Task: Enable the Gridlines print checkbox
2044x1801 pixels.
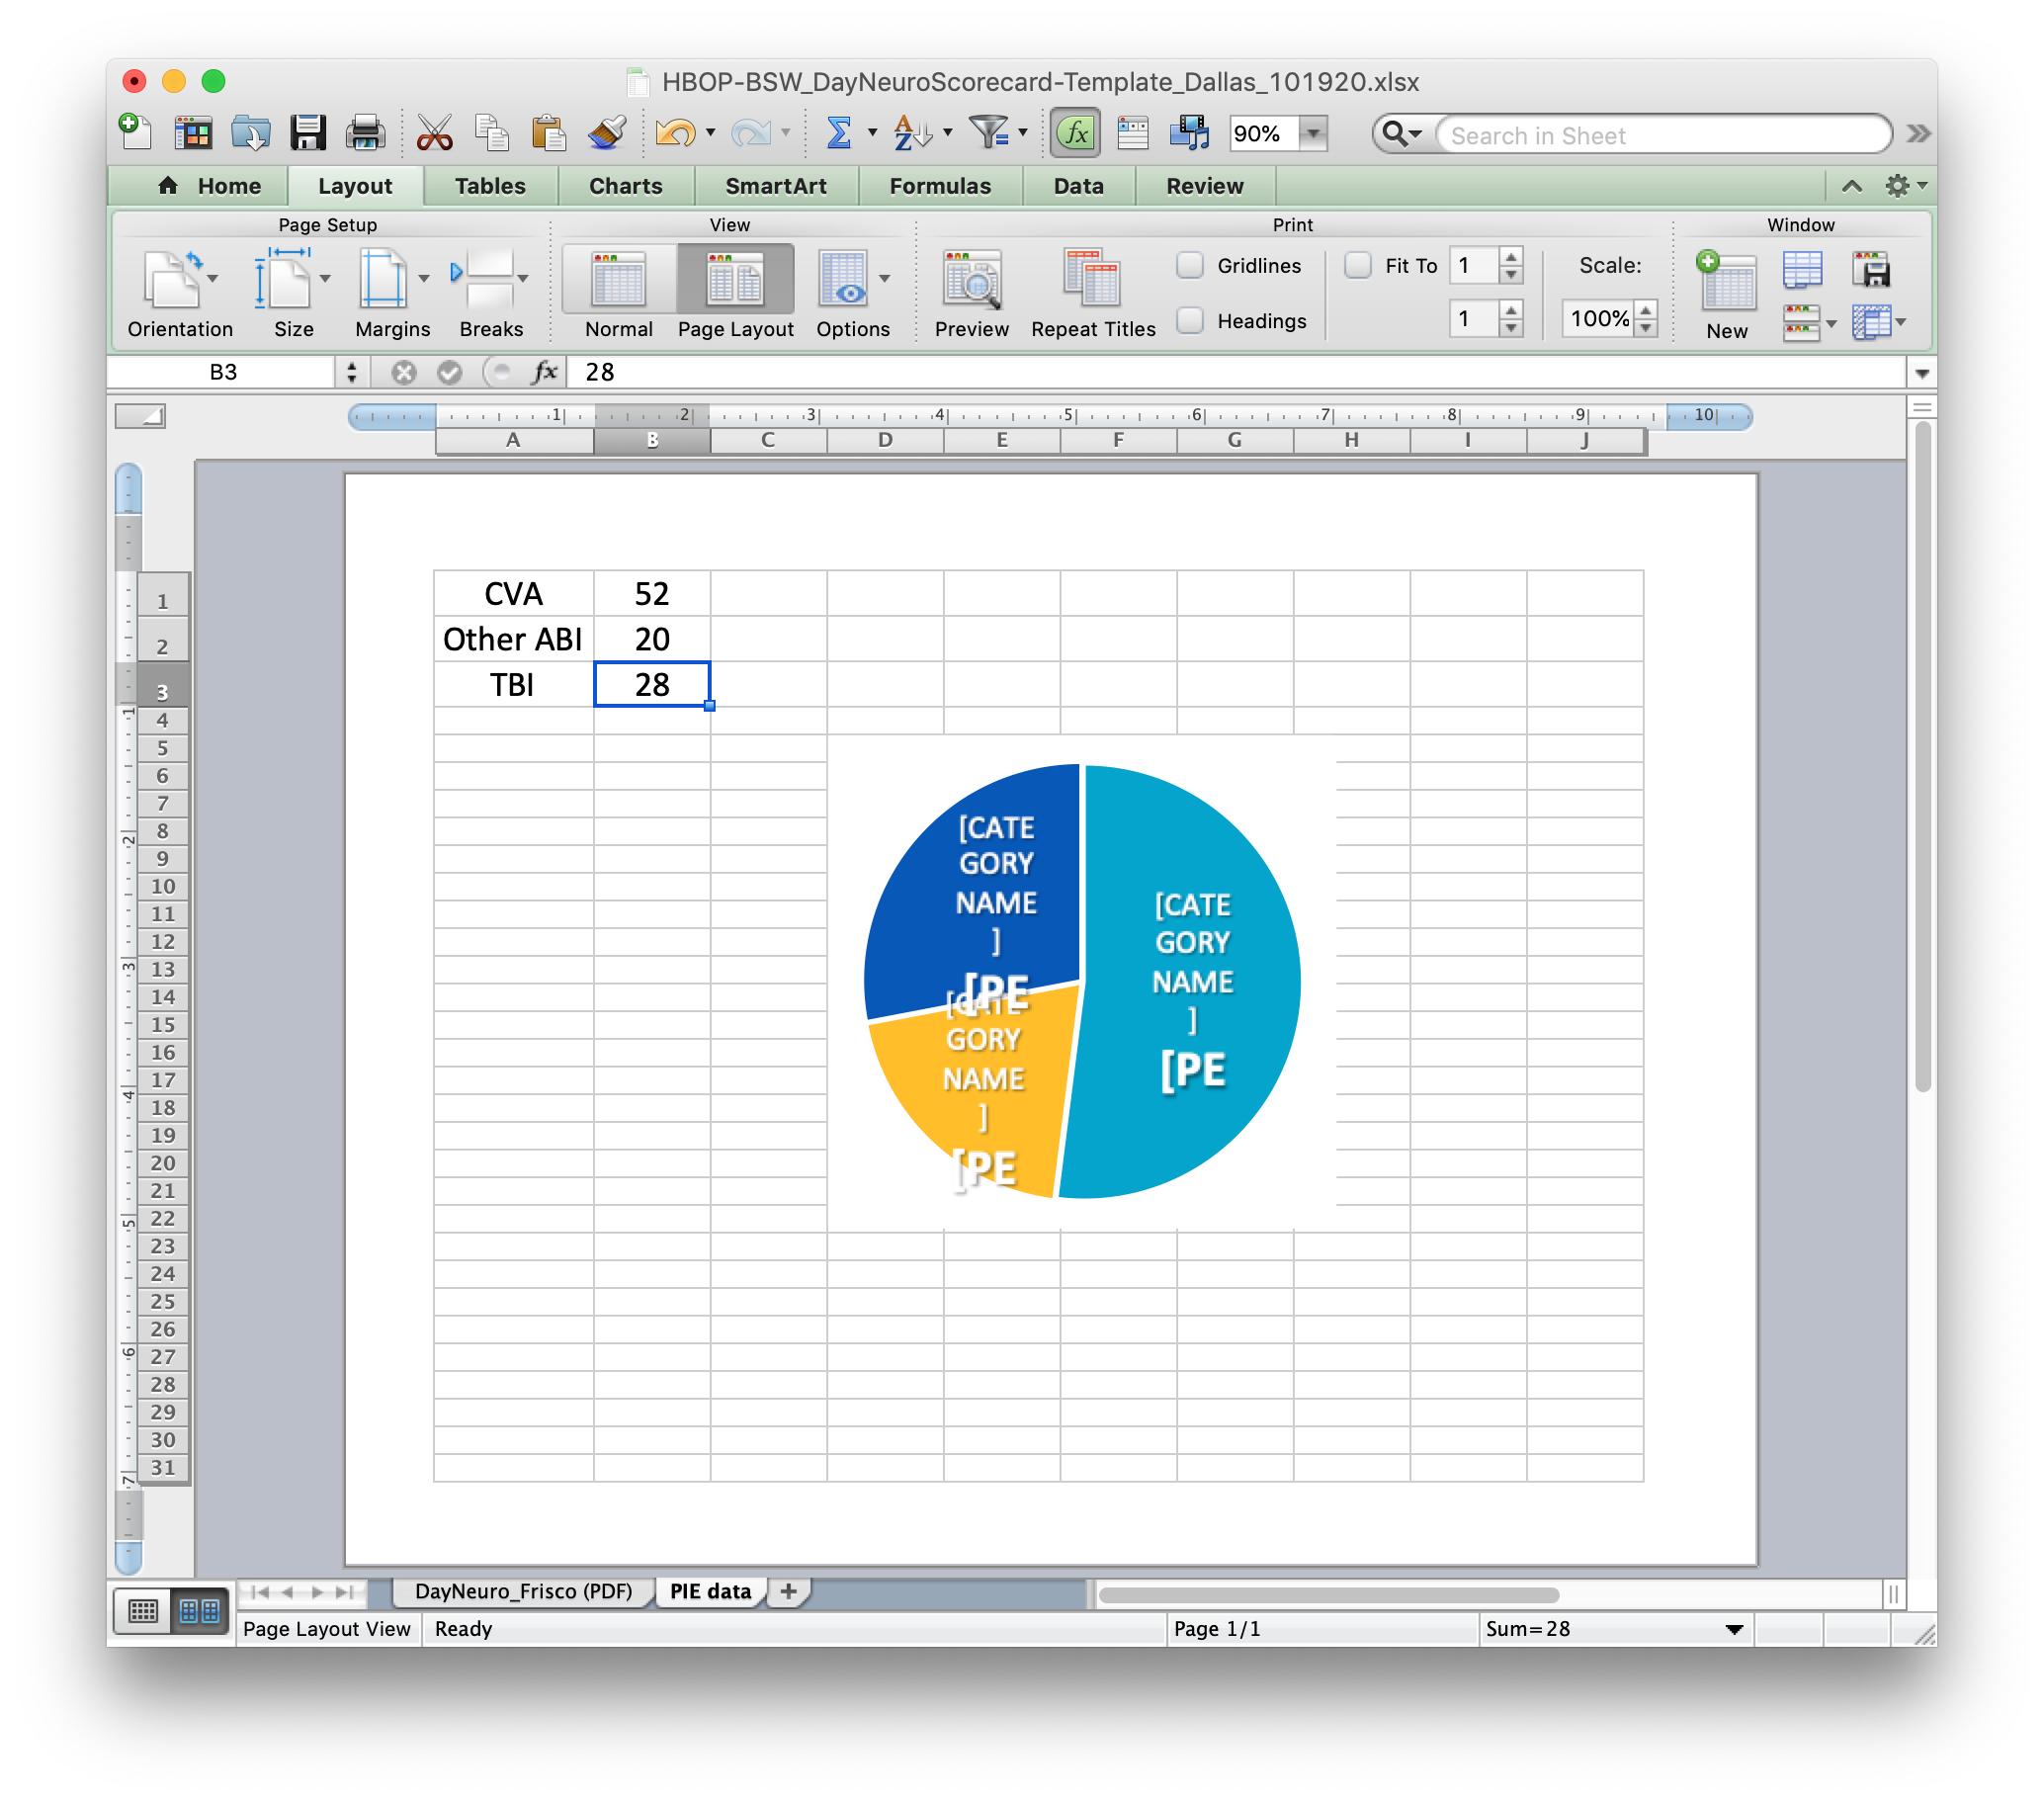Action: tap(1190, 265)
